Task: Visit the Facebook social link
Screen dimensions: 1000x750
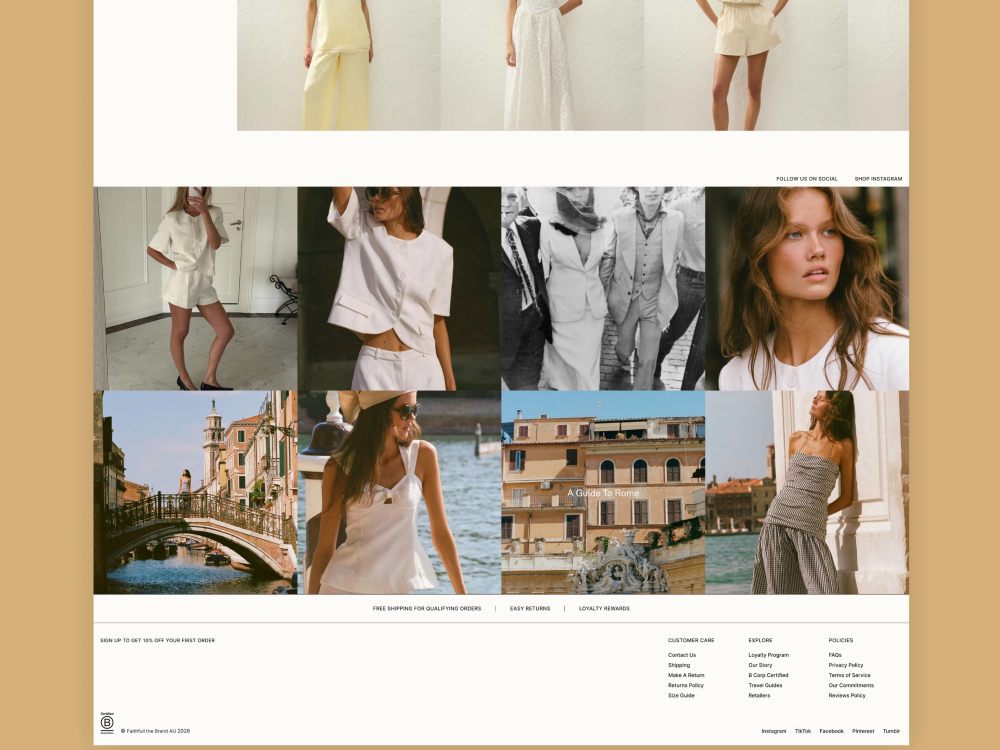Action: tap(832, 732)
